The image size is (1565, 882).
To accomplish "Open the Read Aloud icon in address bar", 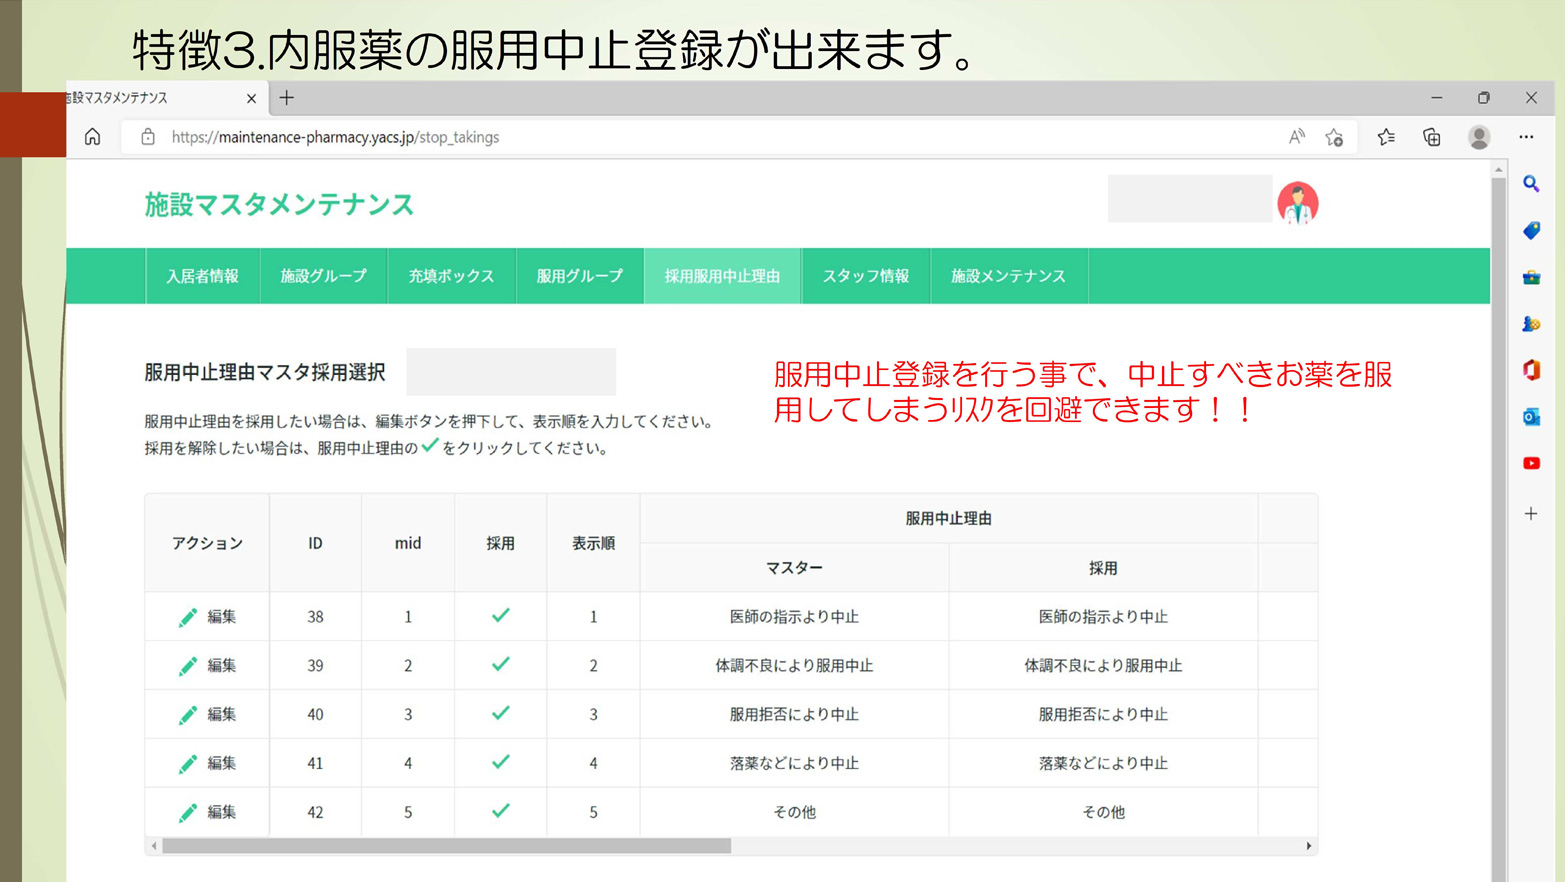I will coord(1296,137).
